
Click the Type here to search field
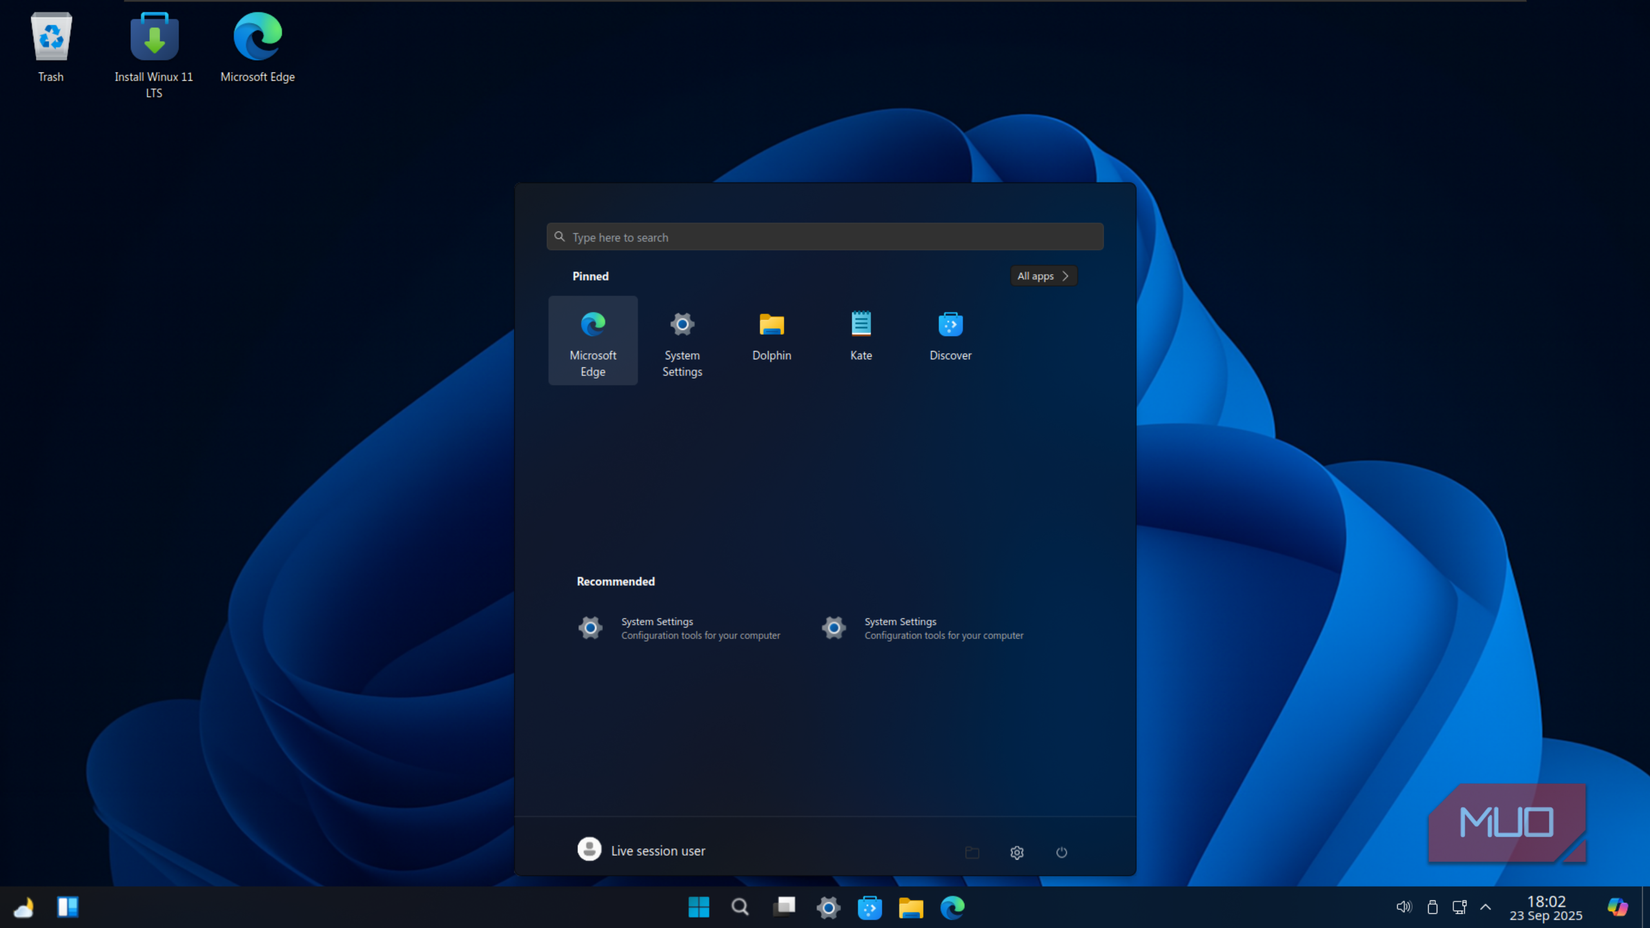click(824, 237)
